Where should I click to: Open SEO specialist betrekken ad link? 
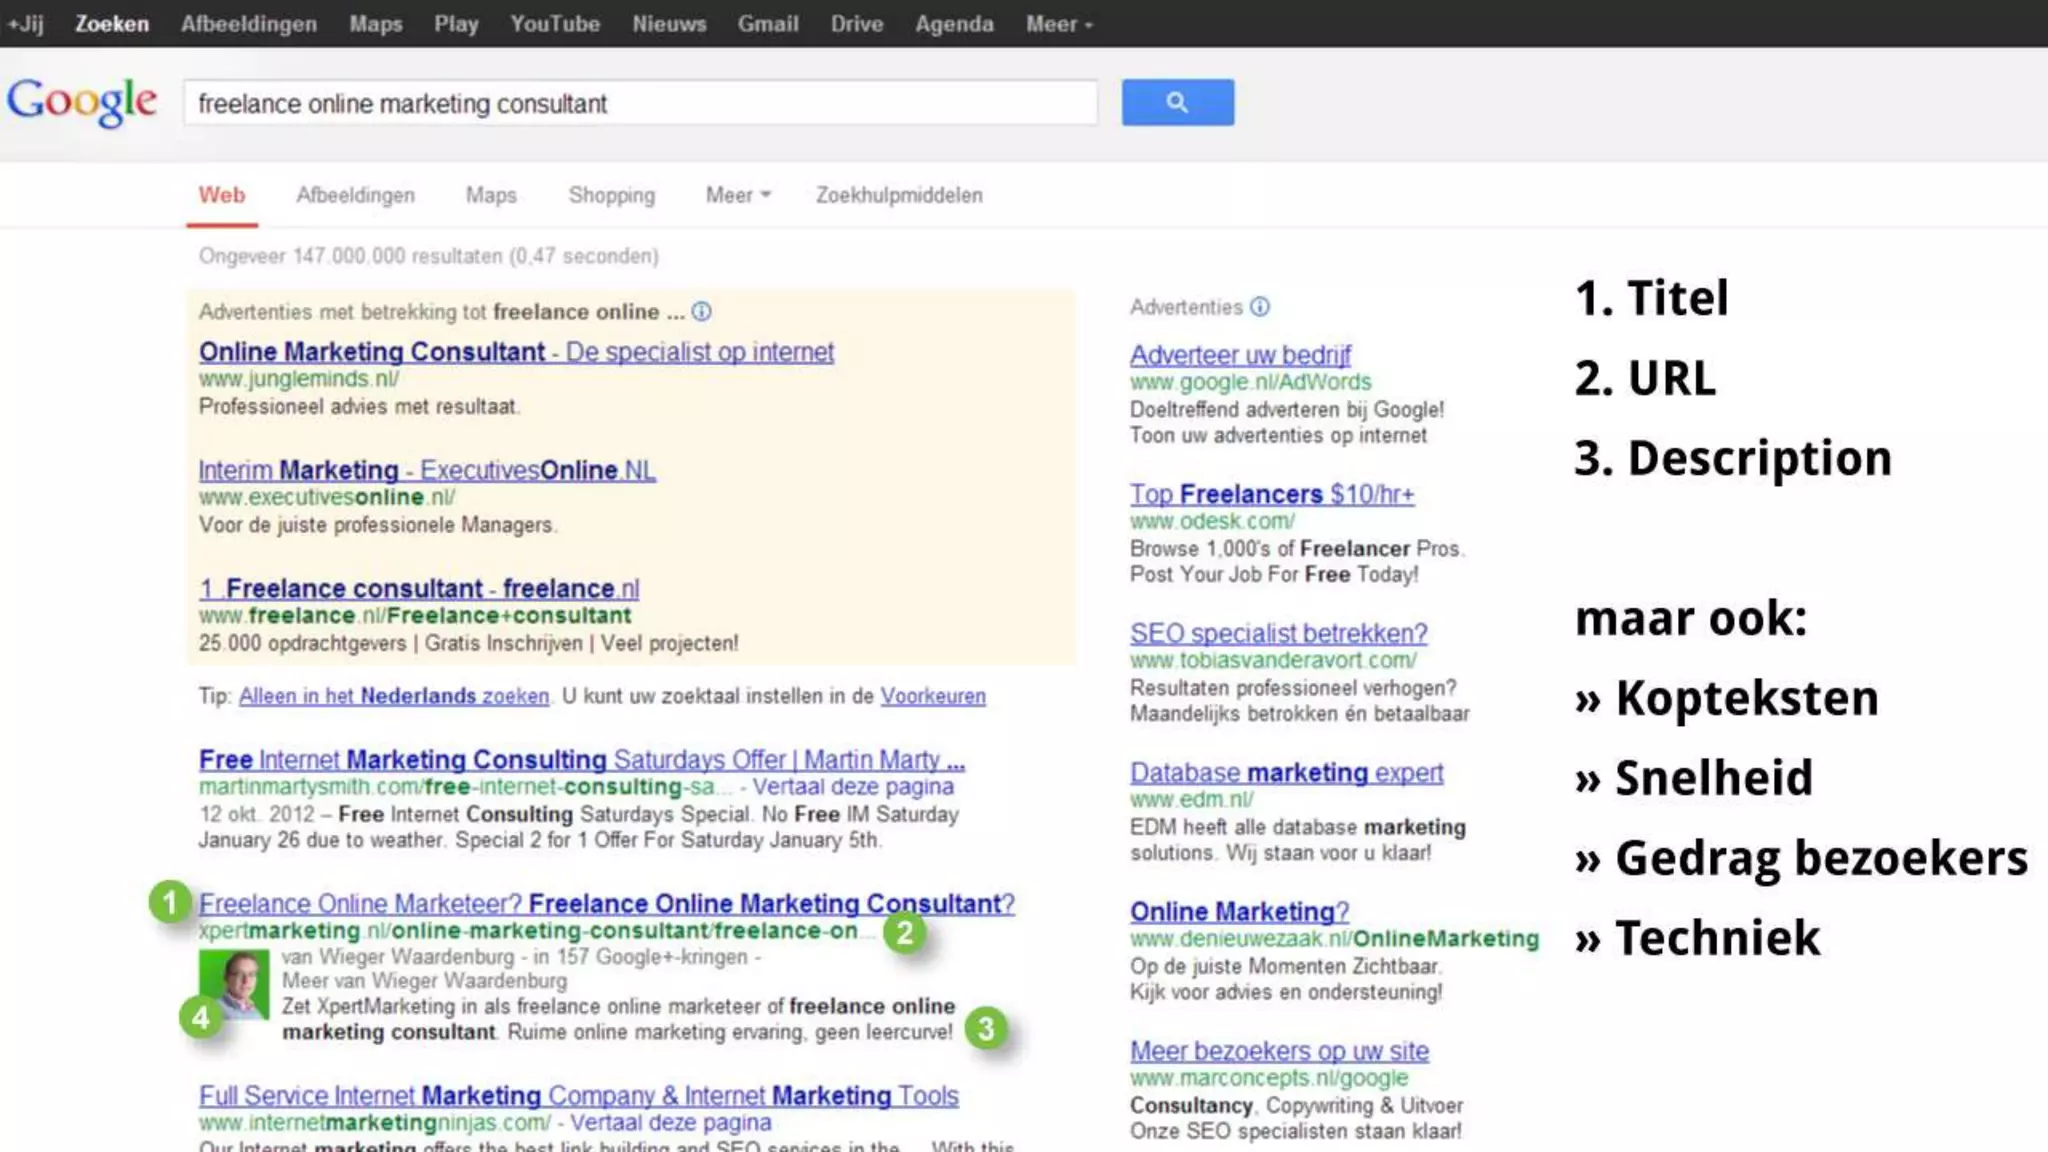pos(1278,633)
